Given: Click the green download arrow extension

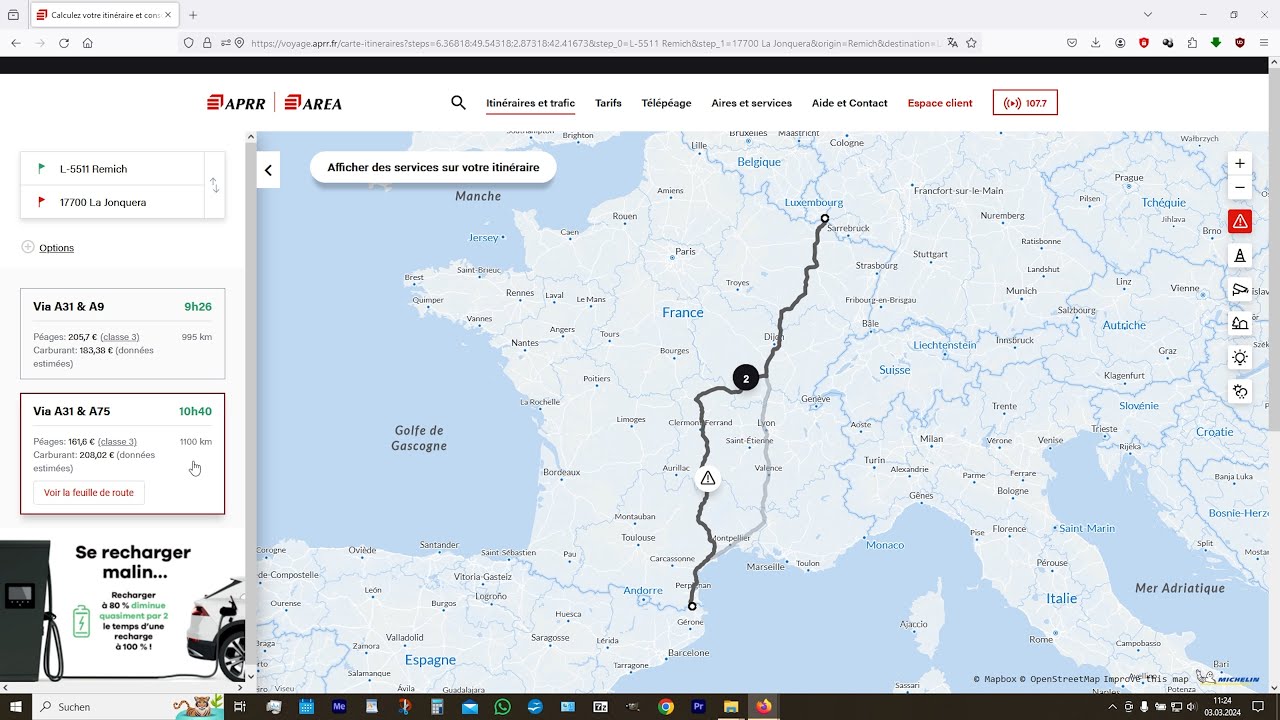Looking at the screenshot, I should tap(1216, 43).
